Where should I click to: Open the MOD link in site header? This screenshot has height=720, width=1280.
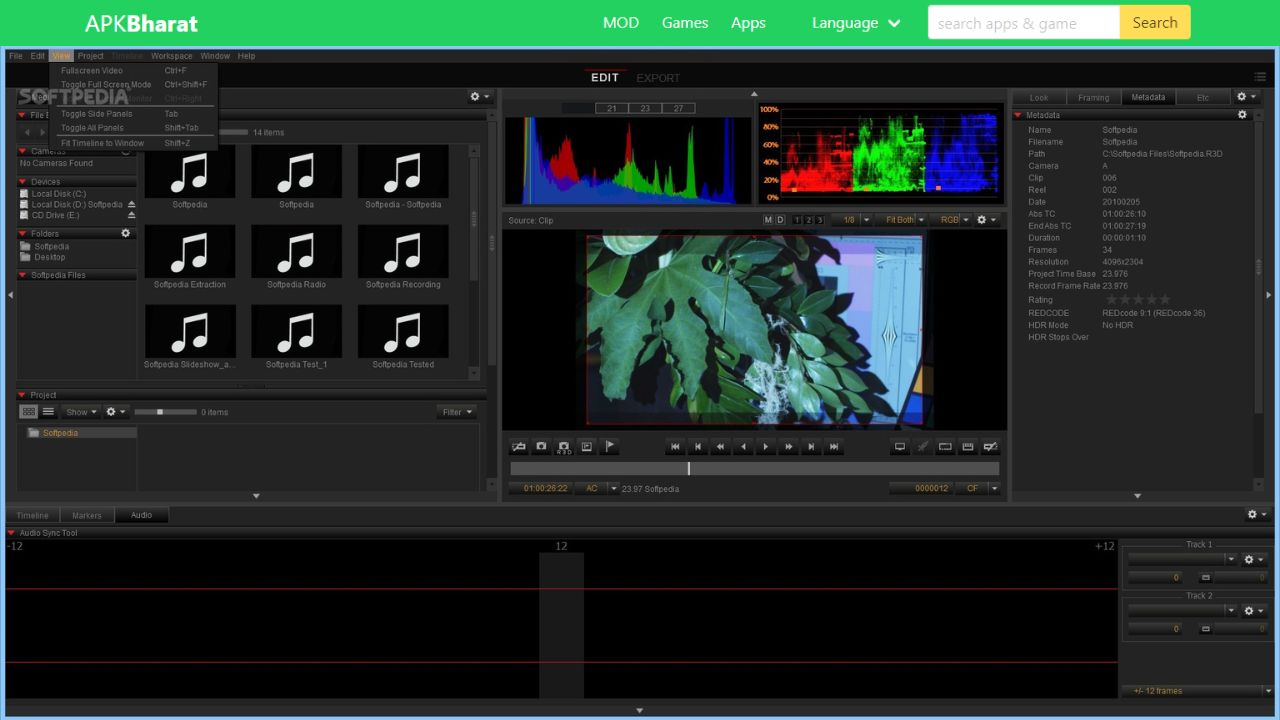[x=621, y=22]
